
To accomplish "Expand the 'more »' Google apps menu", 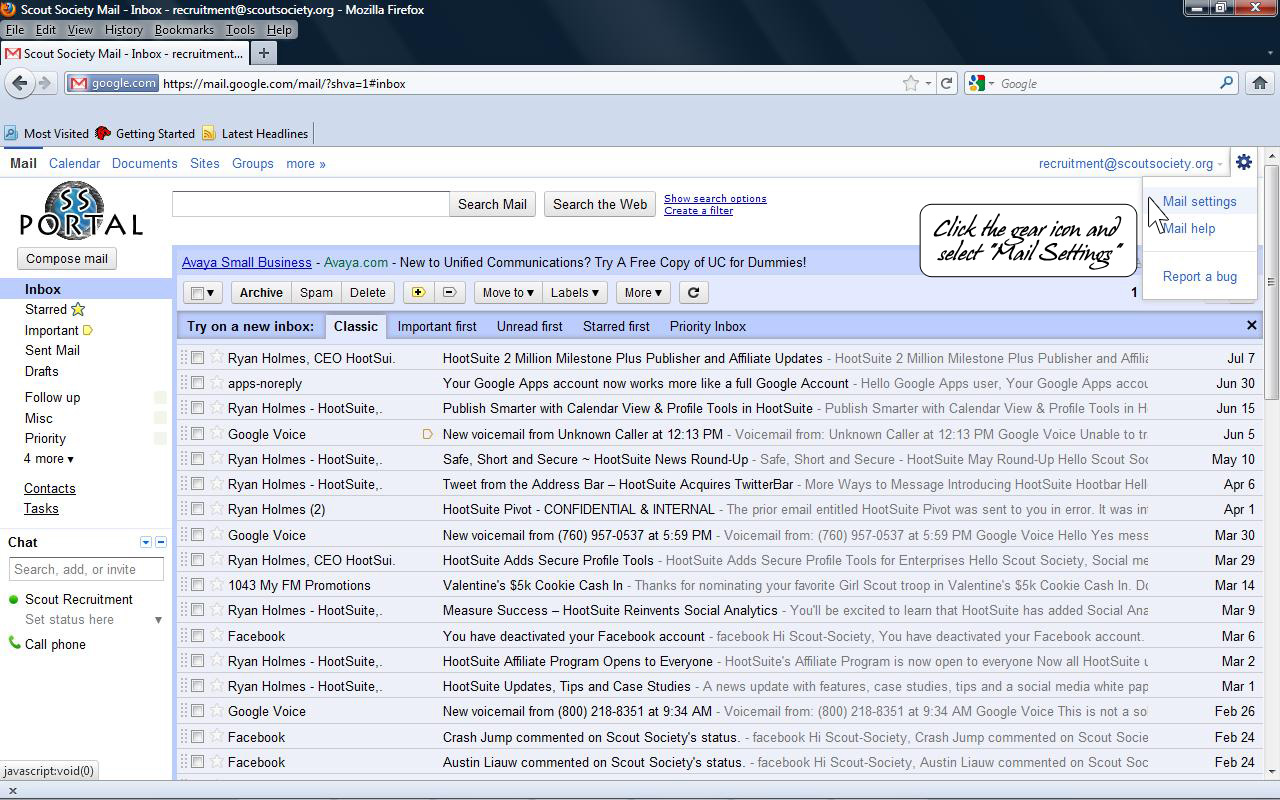I will (x=306, y=163).
